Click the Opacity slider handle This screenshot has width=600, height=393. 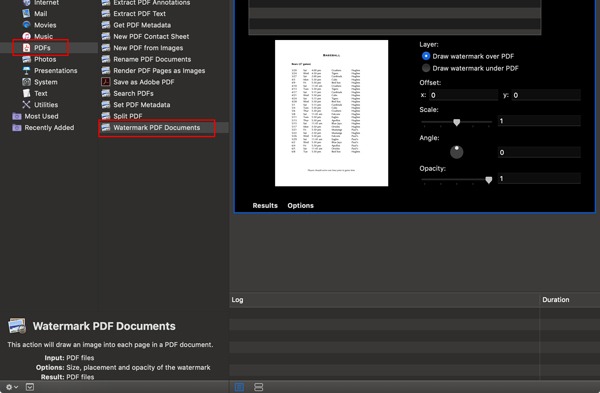tap(489, 180)
